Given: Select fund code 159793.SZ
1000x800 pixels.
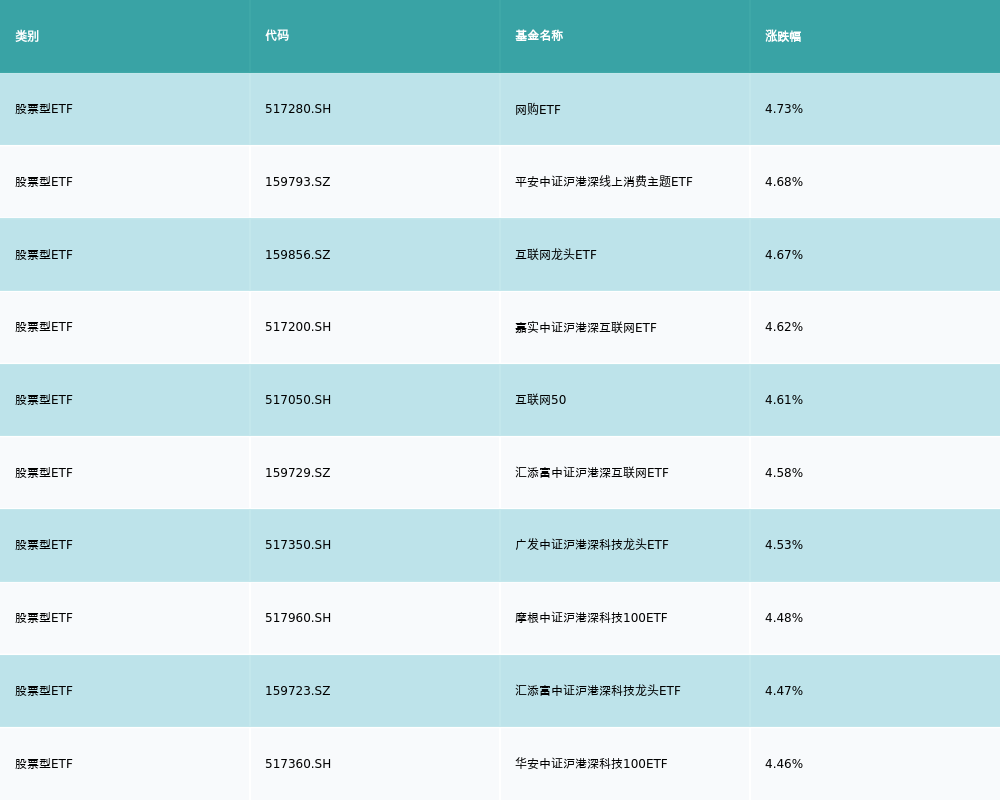Looking at the screenshot, I should (x=298, y=182).
